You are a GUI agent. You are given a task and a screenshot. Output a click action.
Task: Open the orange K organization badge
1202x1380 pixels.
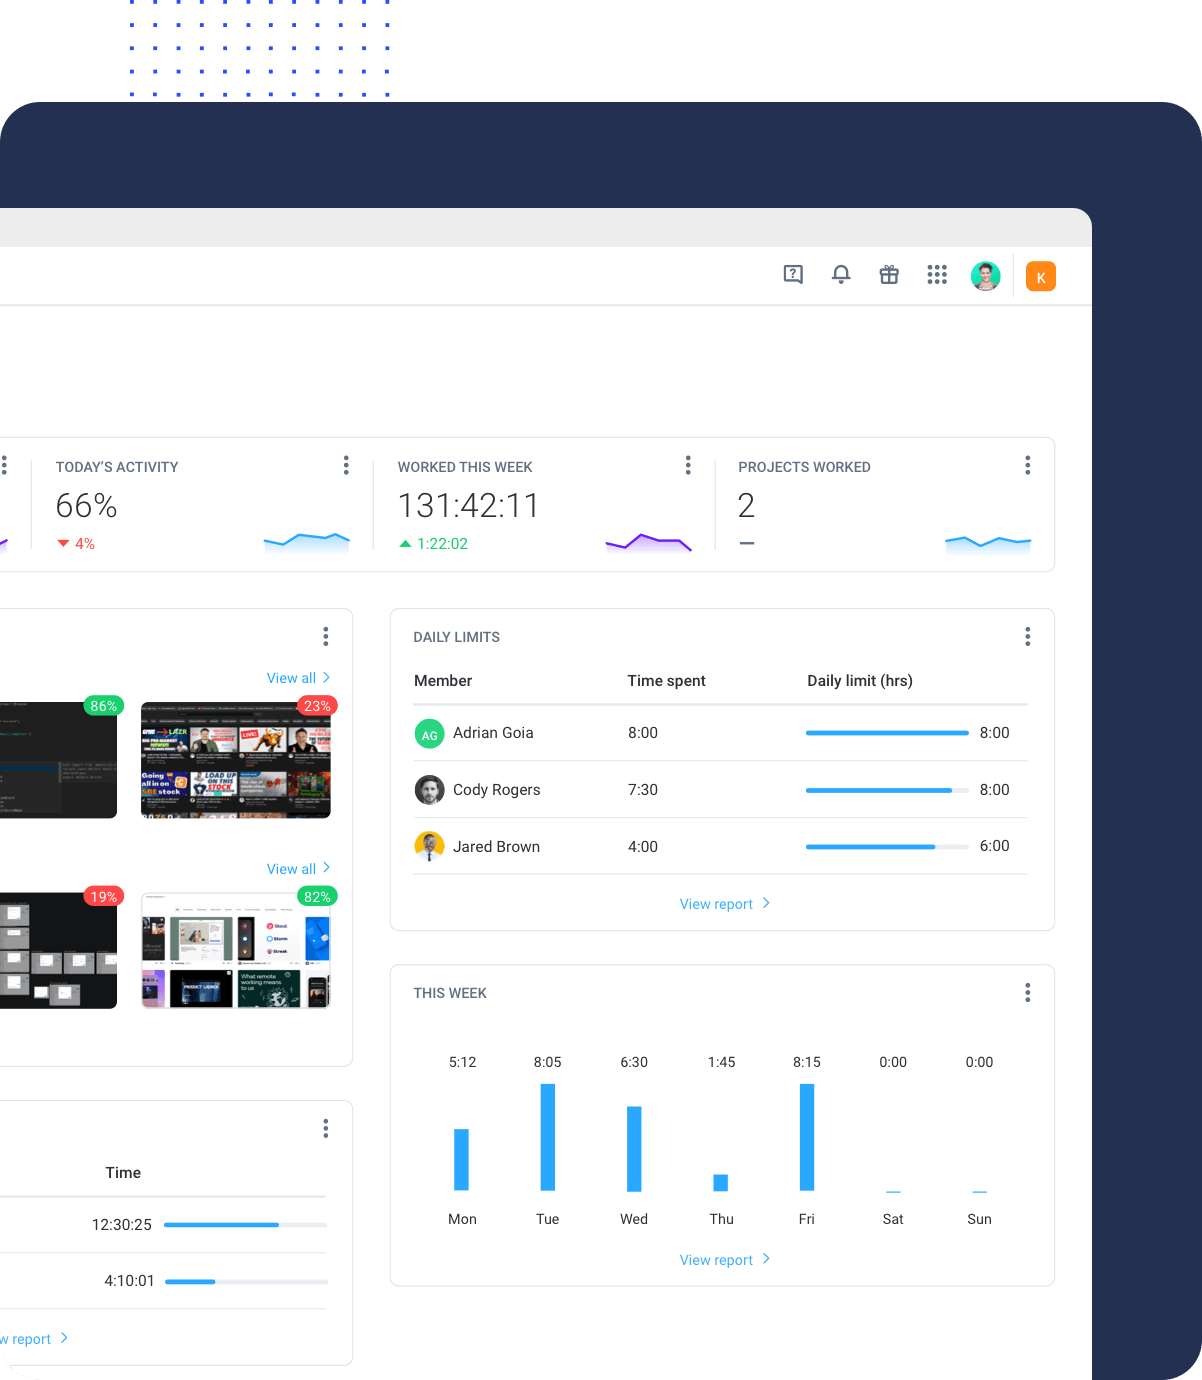tap(1041, 277)
